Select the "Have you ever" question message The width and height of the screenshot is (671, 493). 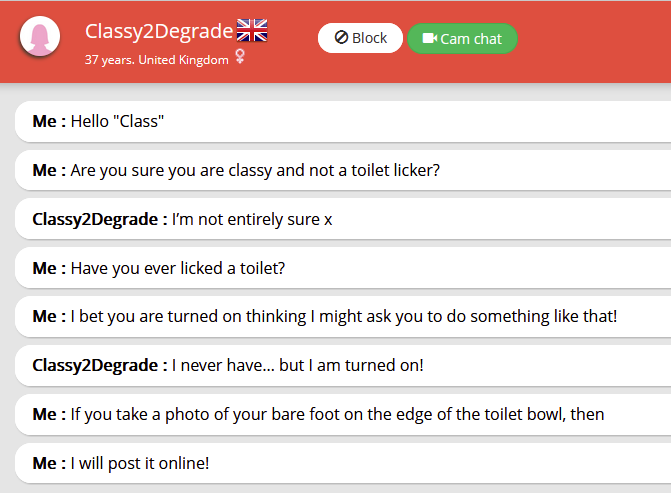(x=340, y=268)
